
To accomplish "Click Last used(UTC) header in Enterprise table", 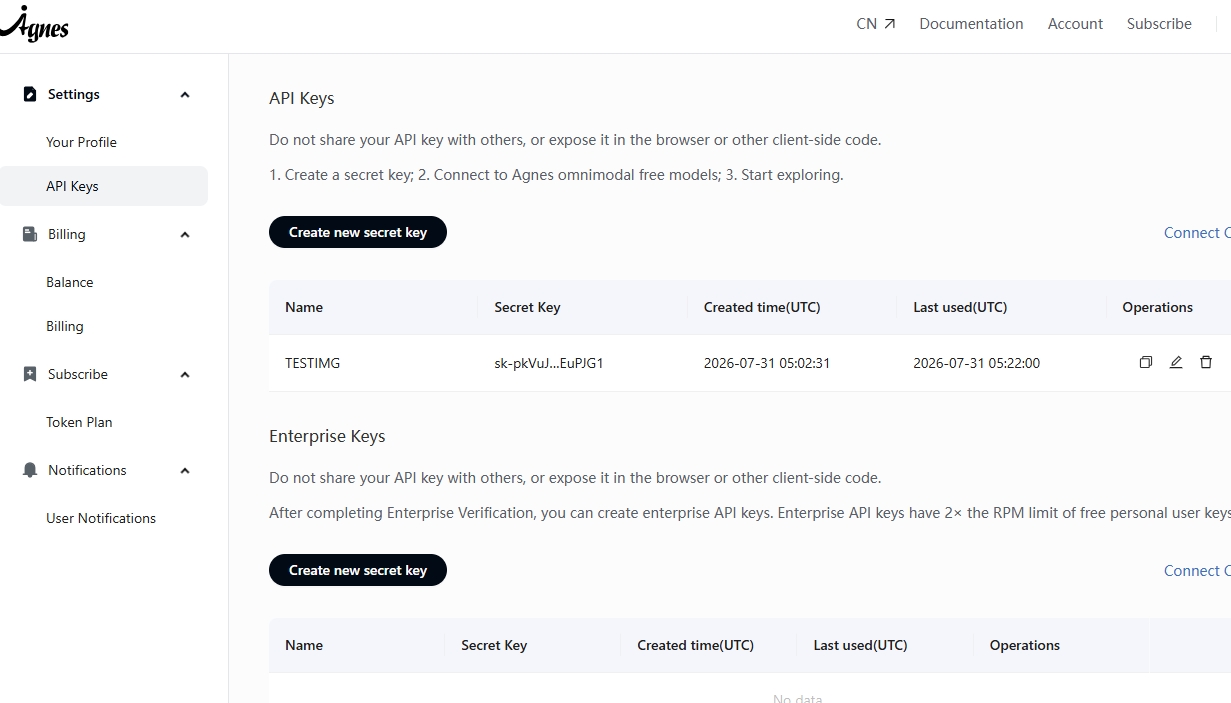I will [860, 645].
